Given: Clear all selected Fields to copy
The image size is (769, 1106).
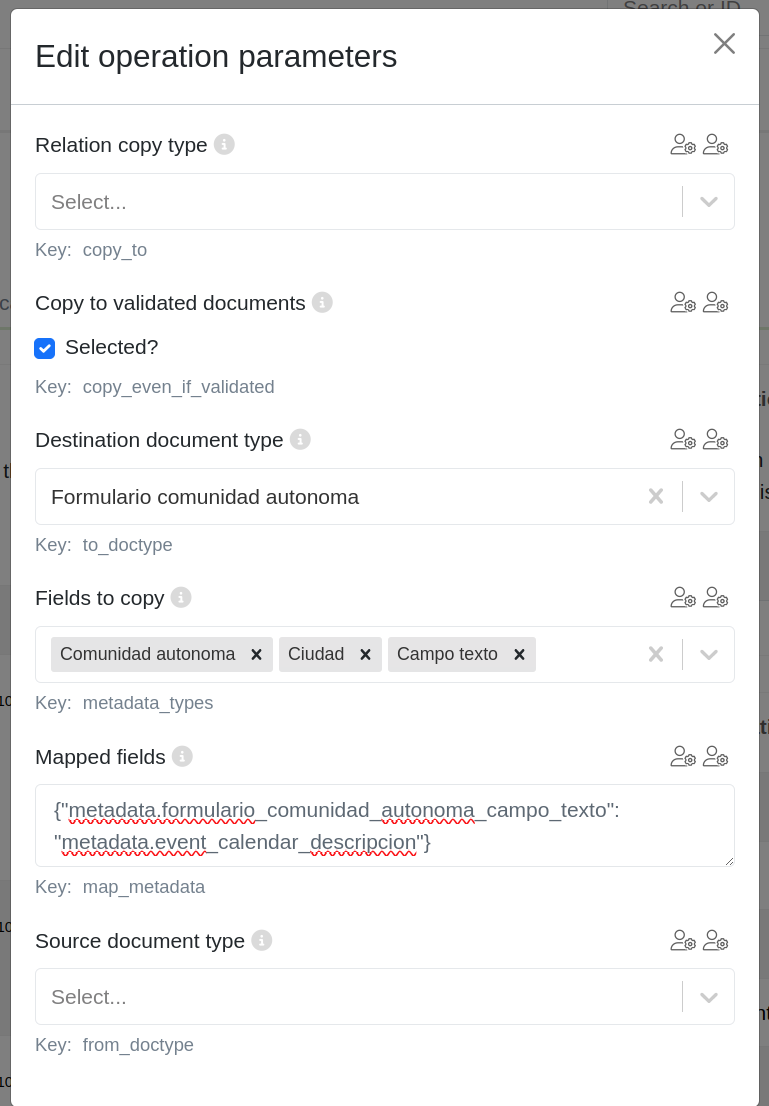Looking at the screenshot, I should 656,654.
